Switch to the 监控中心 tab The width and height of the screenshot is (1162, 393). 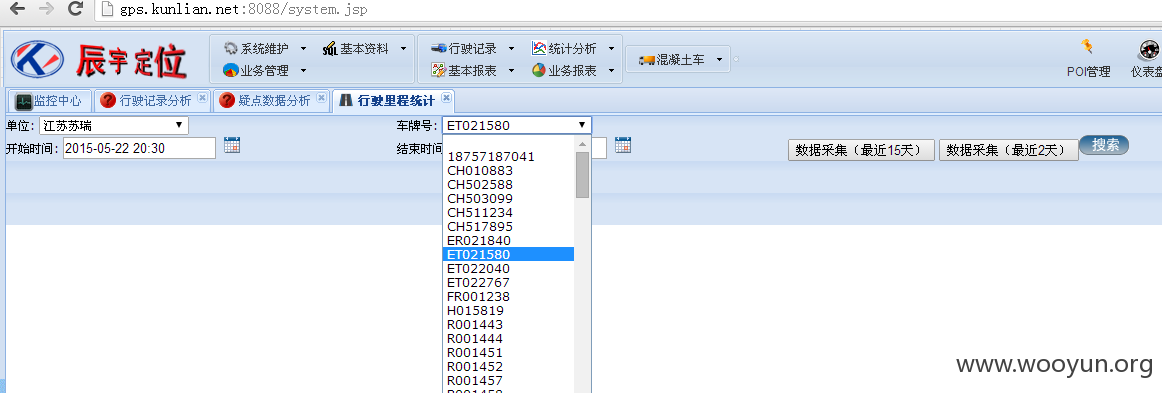point(49,101)
